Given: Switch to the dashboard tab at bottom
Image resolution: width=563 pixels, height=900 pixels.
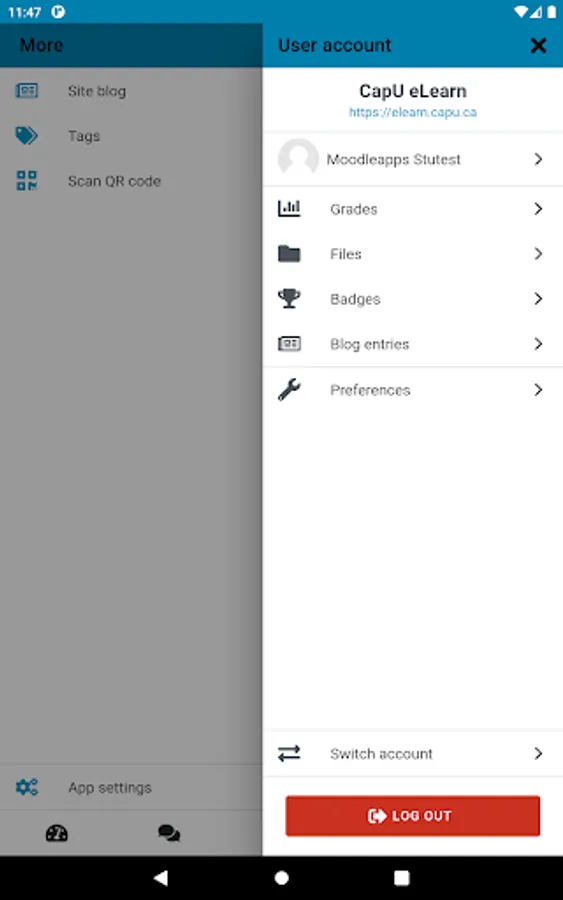Looking at the screenshot, I should click(x=57, y=833).
